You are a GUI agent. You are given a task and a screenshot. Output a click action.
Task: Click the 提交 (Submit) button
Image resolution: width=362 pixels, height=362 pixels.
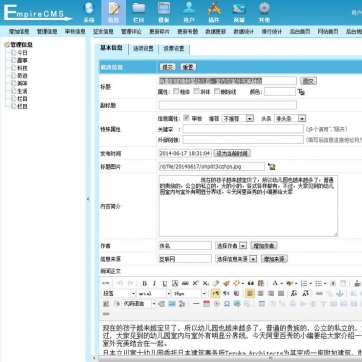[x=168, y=67]
